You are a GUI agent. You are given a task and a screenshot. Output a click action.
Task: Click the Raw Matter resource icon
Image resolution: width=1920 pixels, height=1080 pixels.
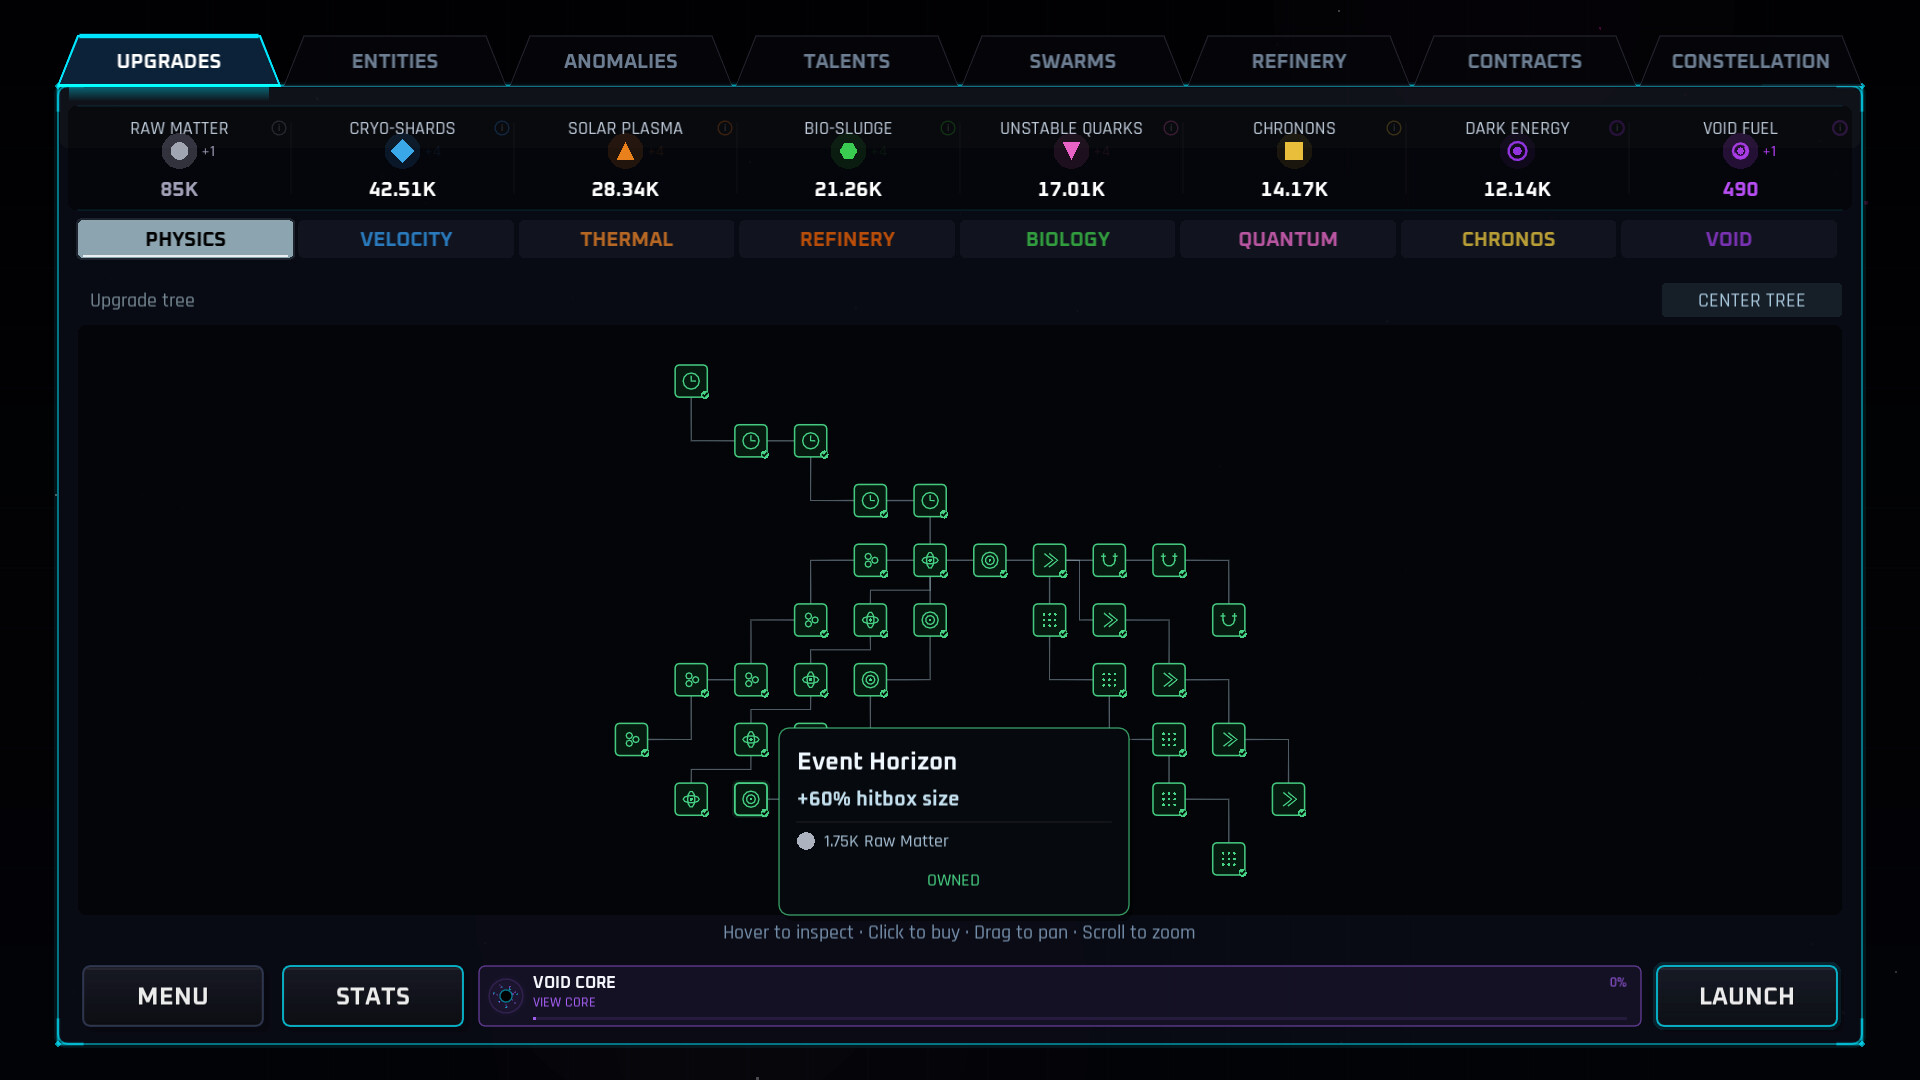point(179,151)
